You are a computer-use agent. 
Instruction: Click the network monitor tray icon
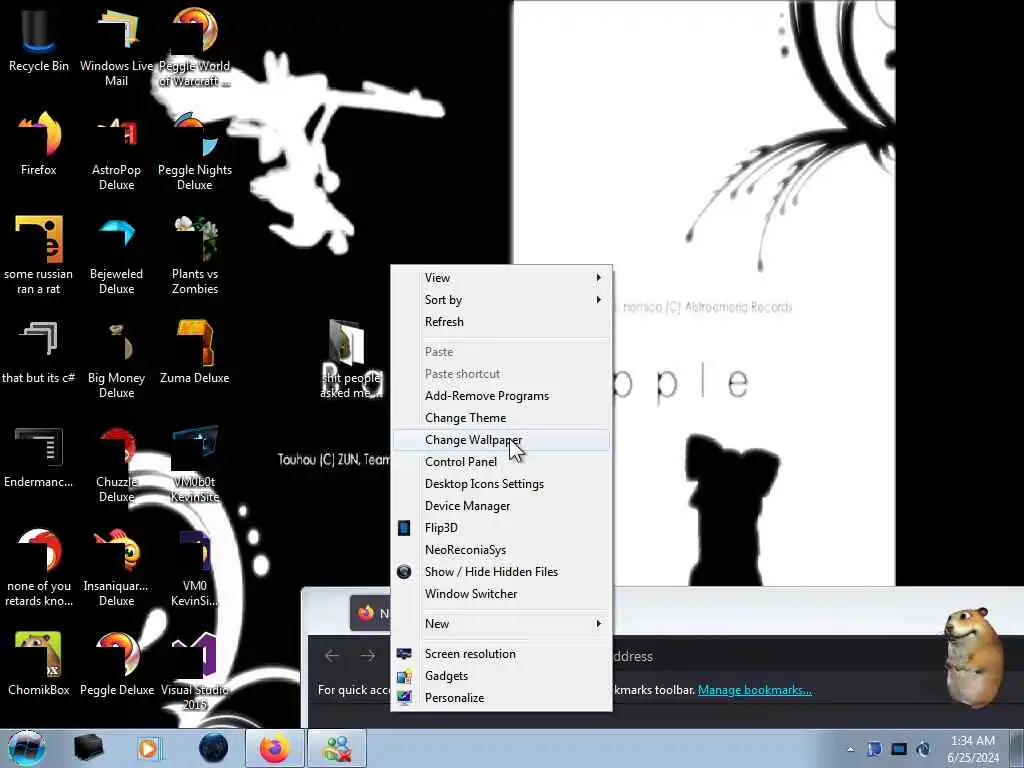tap(899, 749)
